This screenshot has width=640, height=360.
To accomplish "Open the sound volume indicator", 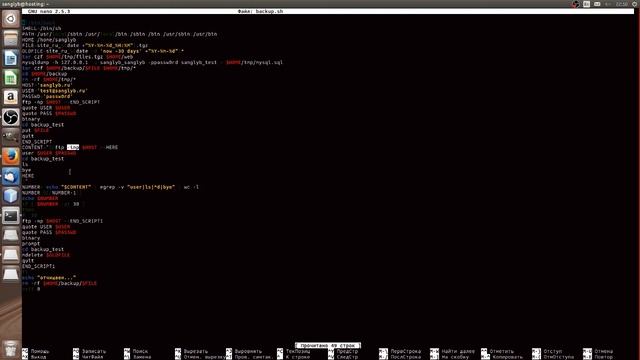I will 608,4.
